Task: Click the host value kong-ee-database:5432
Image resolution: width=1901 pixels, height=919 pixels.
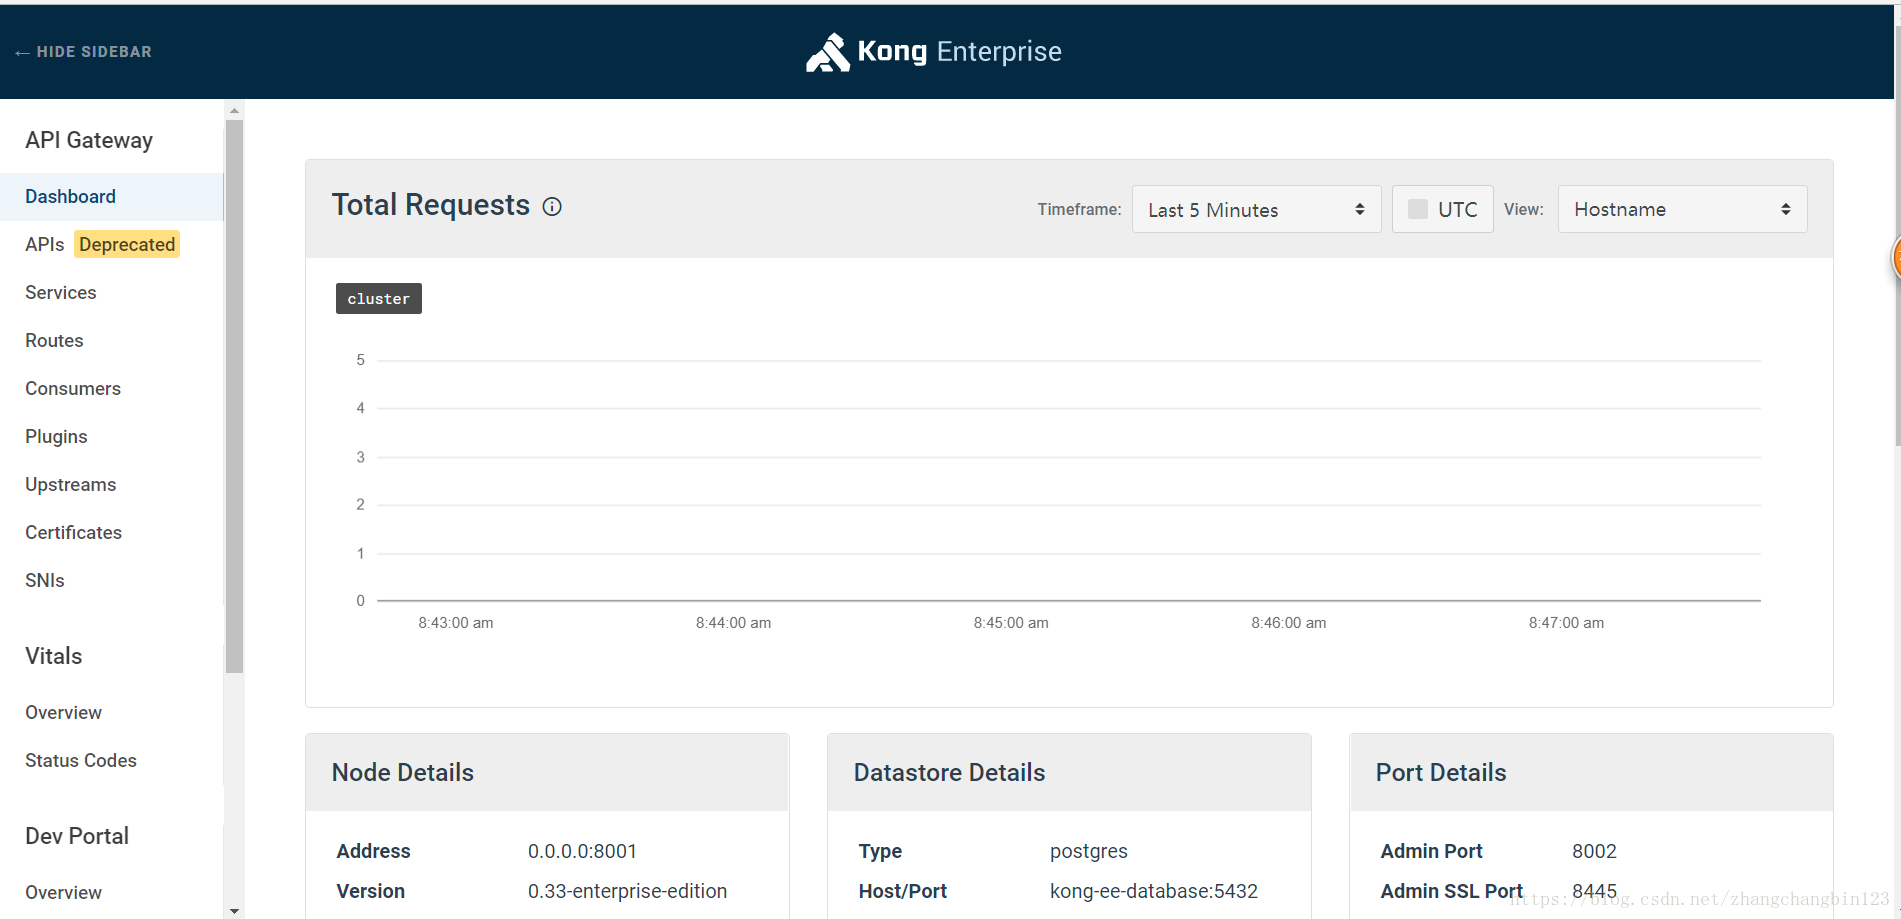Action: tap(1154, 892)
